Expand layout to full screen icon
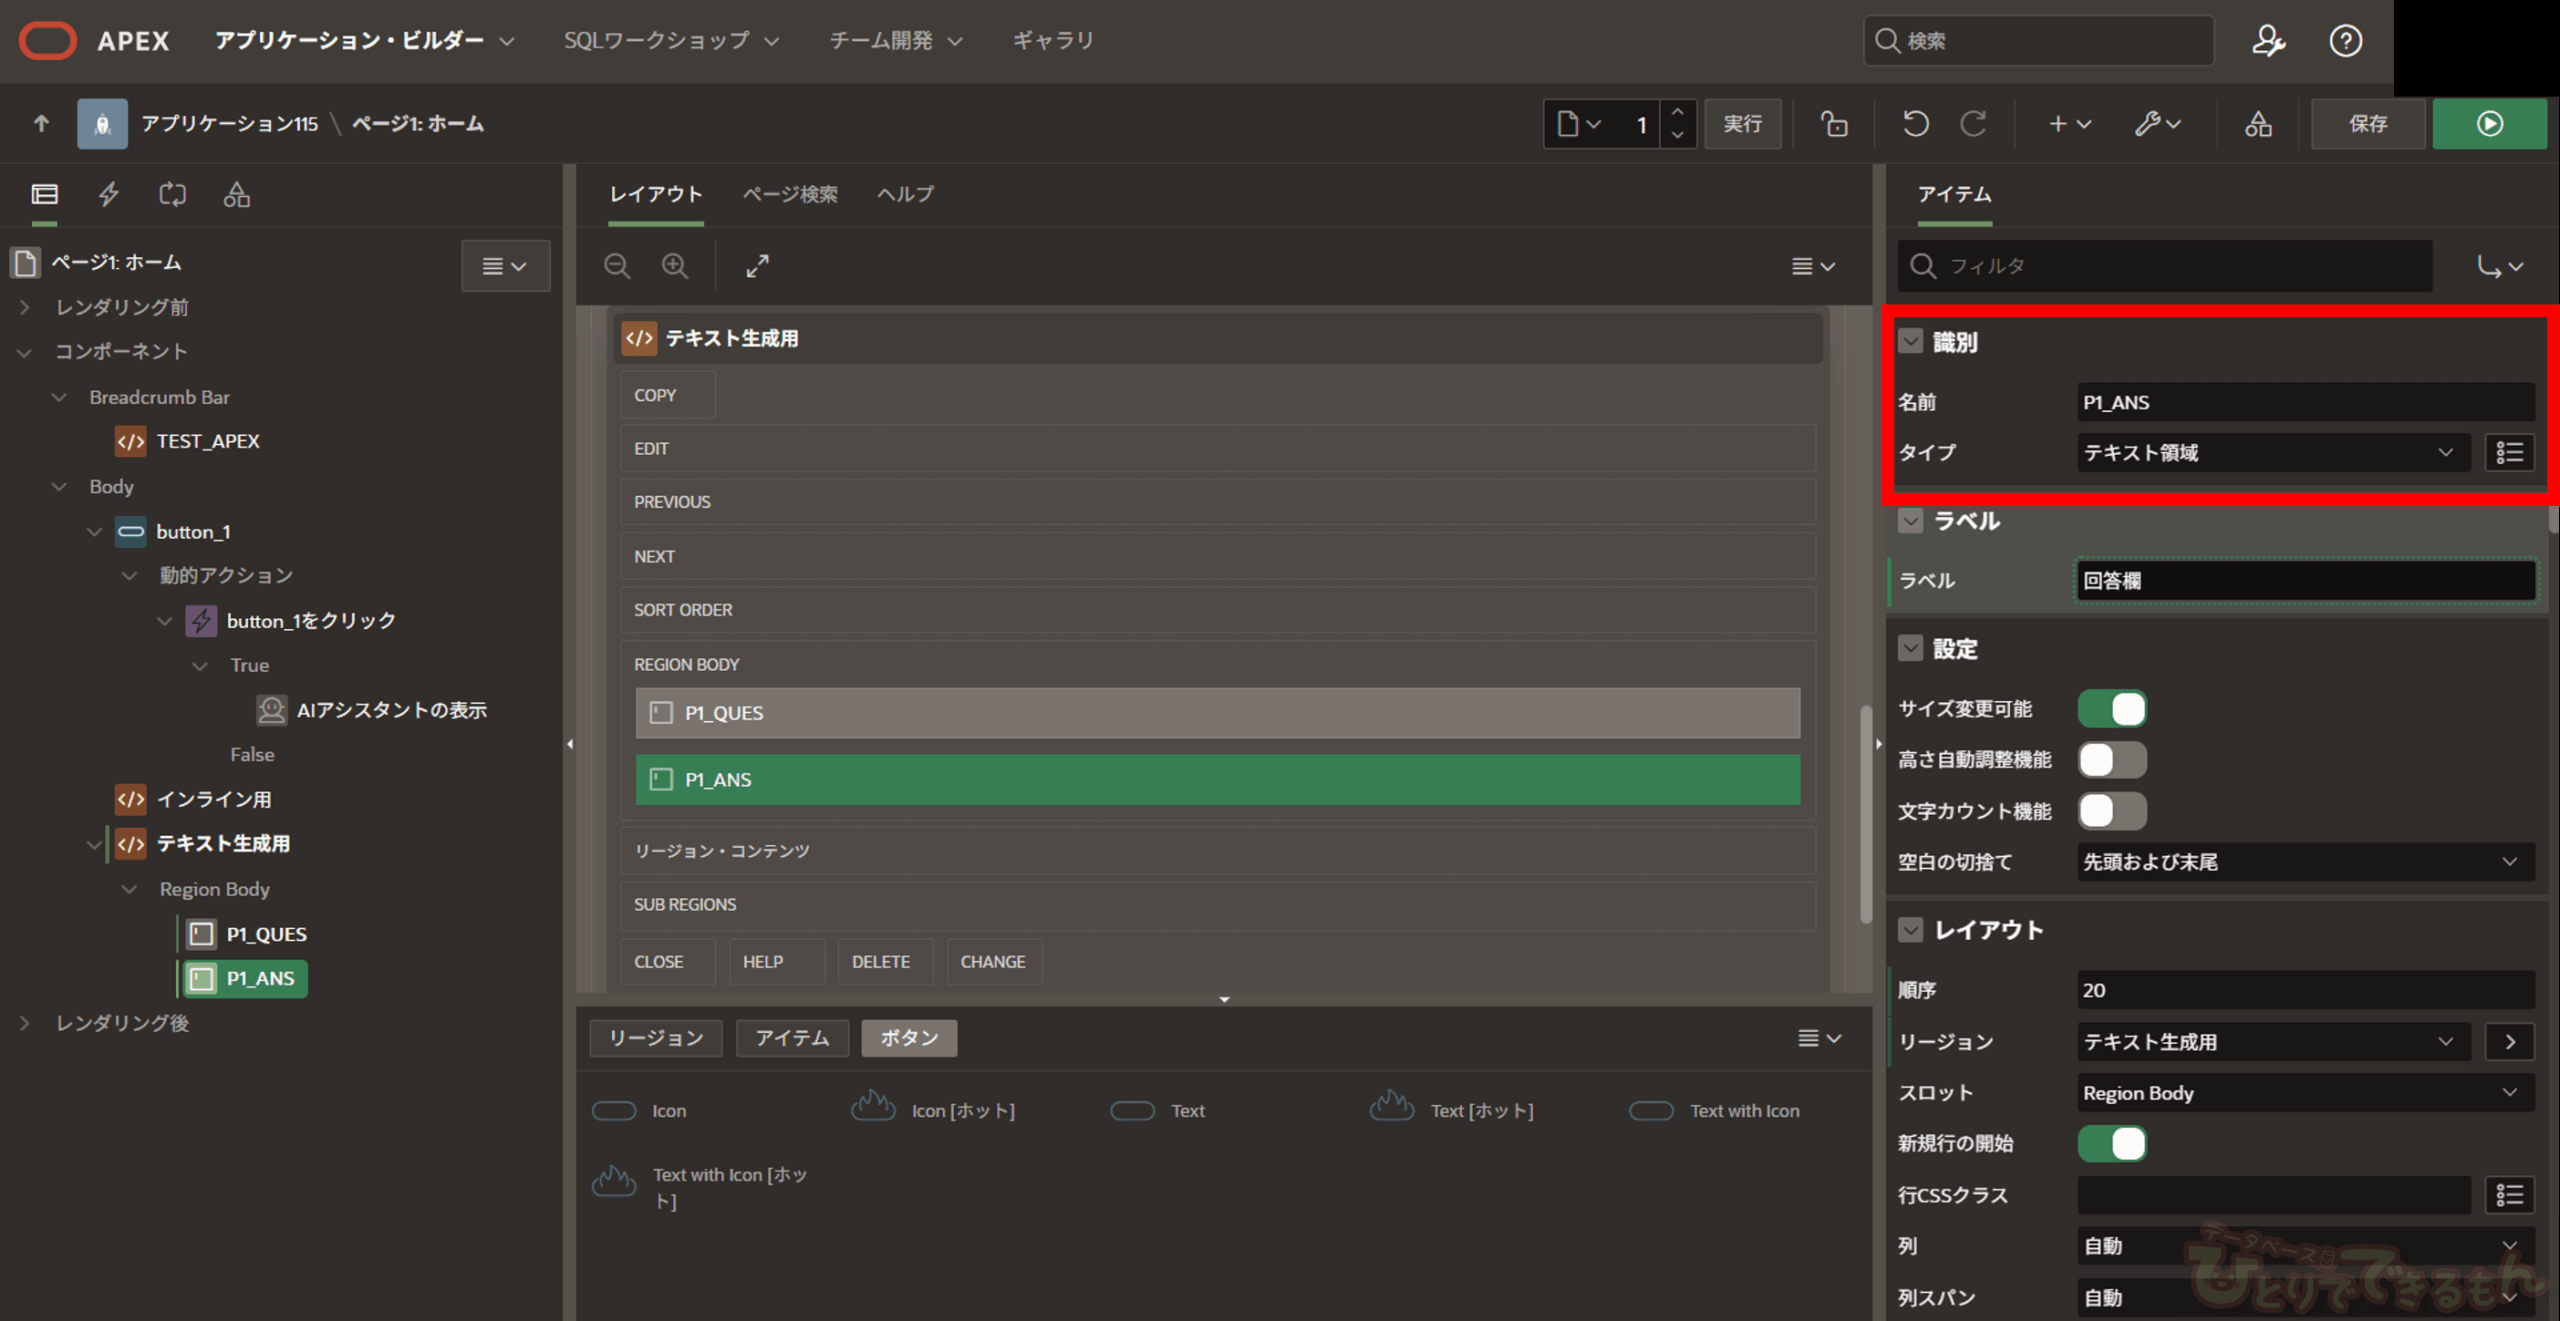The width and height of the screenshot is (2560, 1321). tap(757, 266)
